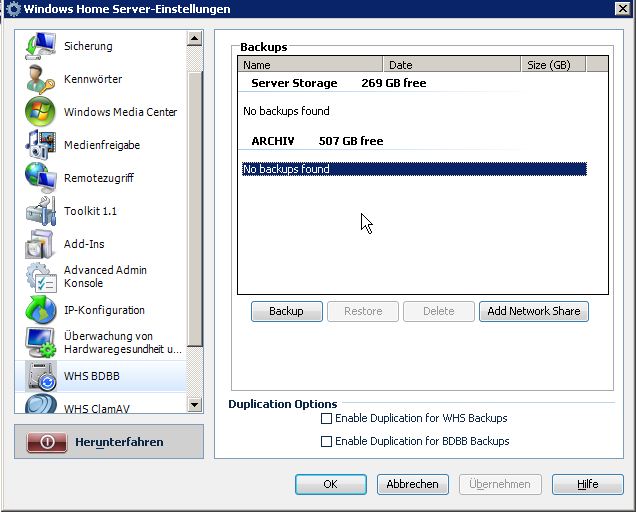Screen dimensions: 636x514
Task: Click the sidebar scroll down arrow
Action: [195, 404]
